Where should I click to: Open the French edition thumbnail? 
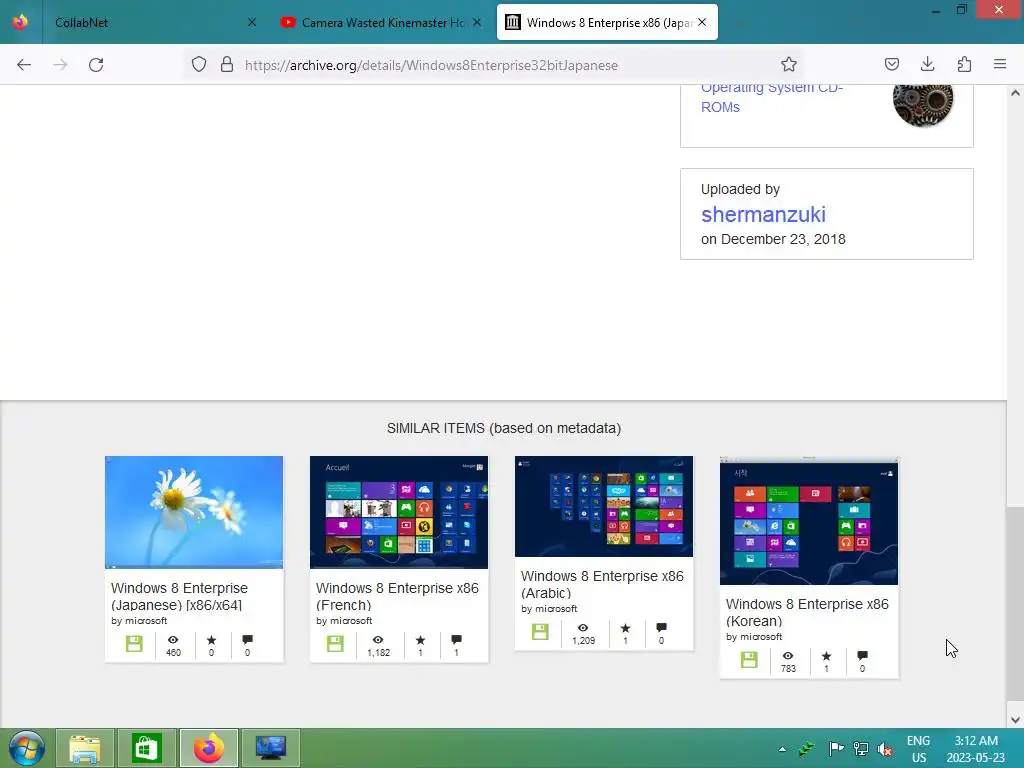(399, 512)
